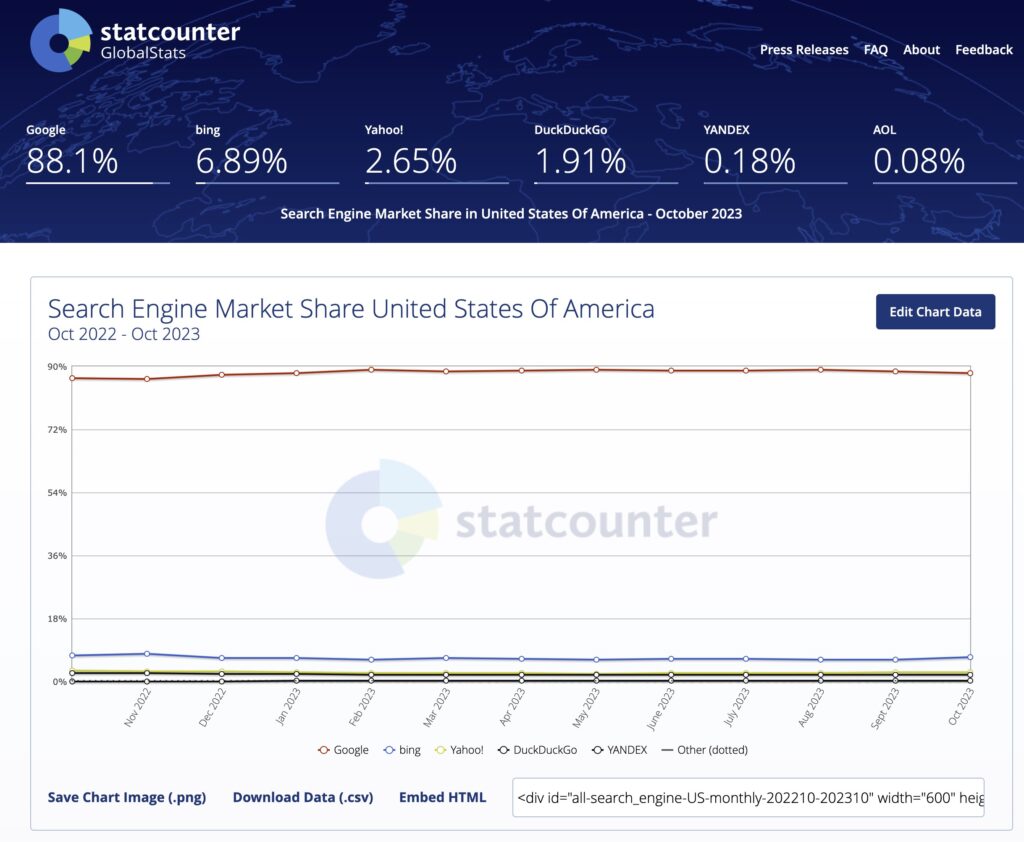The image size is (1024, 842).
Task: Open the FAQ page
Action: pos(876,50)
